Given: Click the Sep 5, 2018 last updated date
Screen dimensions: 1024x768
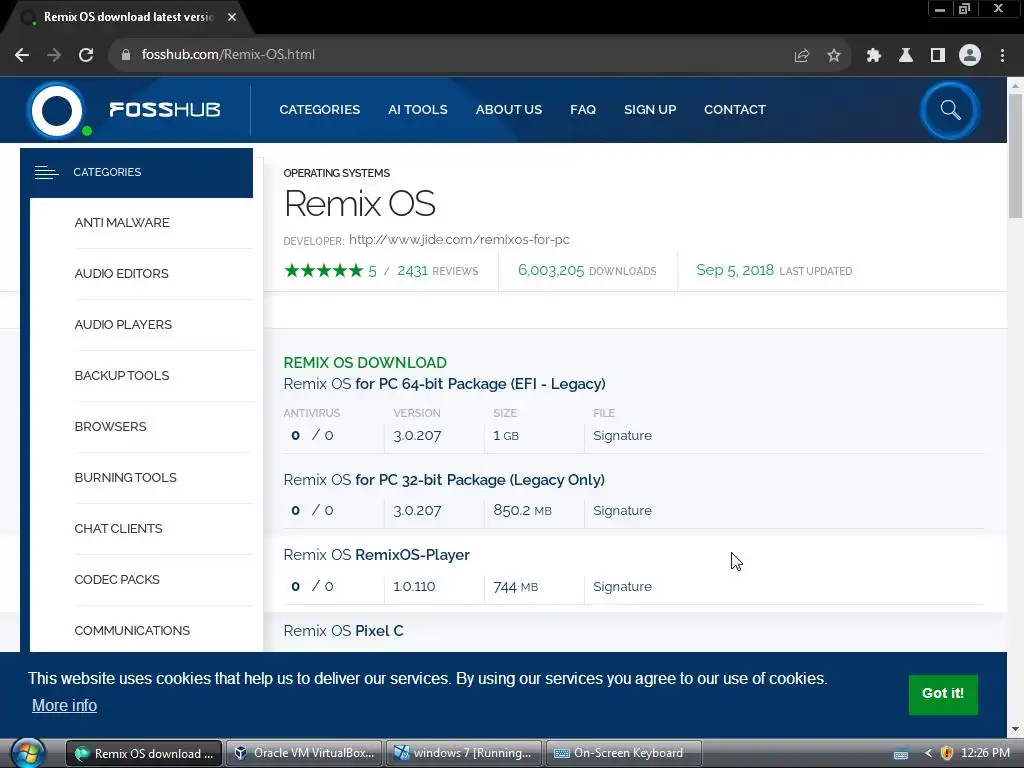Looking at the screenshot, I should point(774,270).
